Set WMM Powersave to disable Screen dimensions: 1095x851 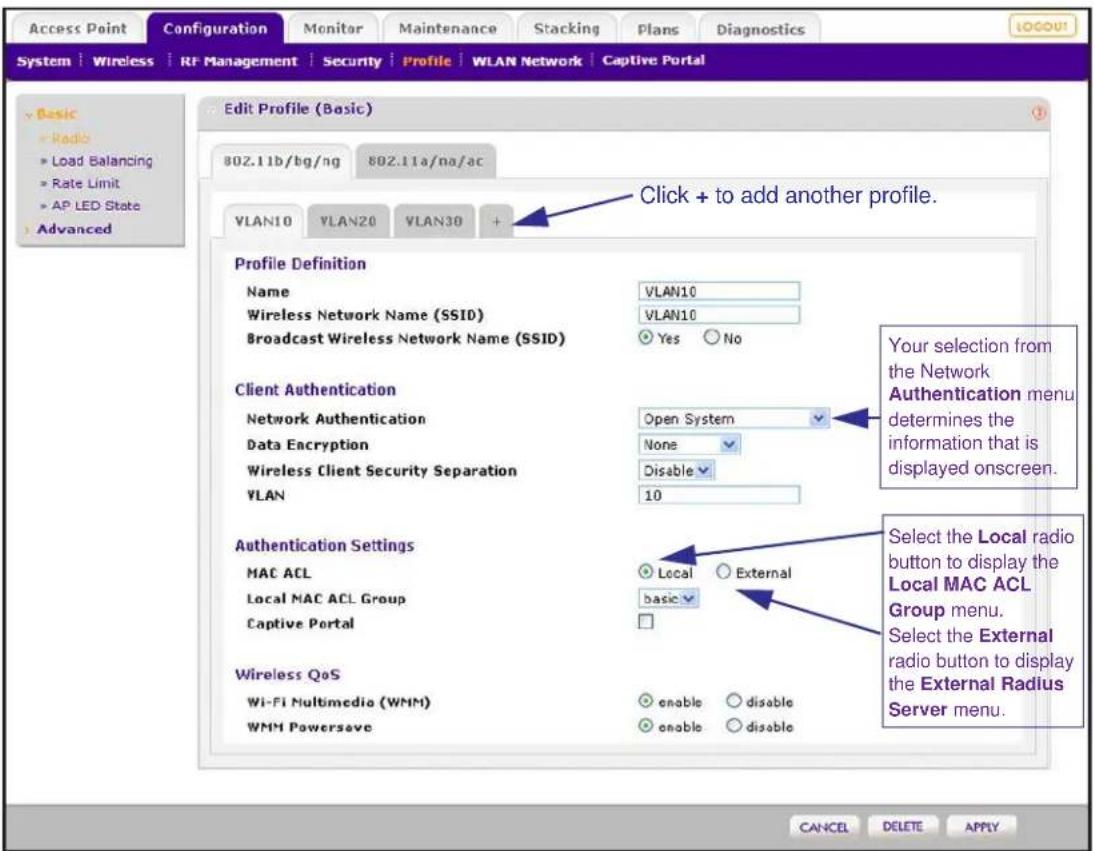coord(733,725)
